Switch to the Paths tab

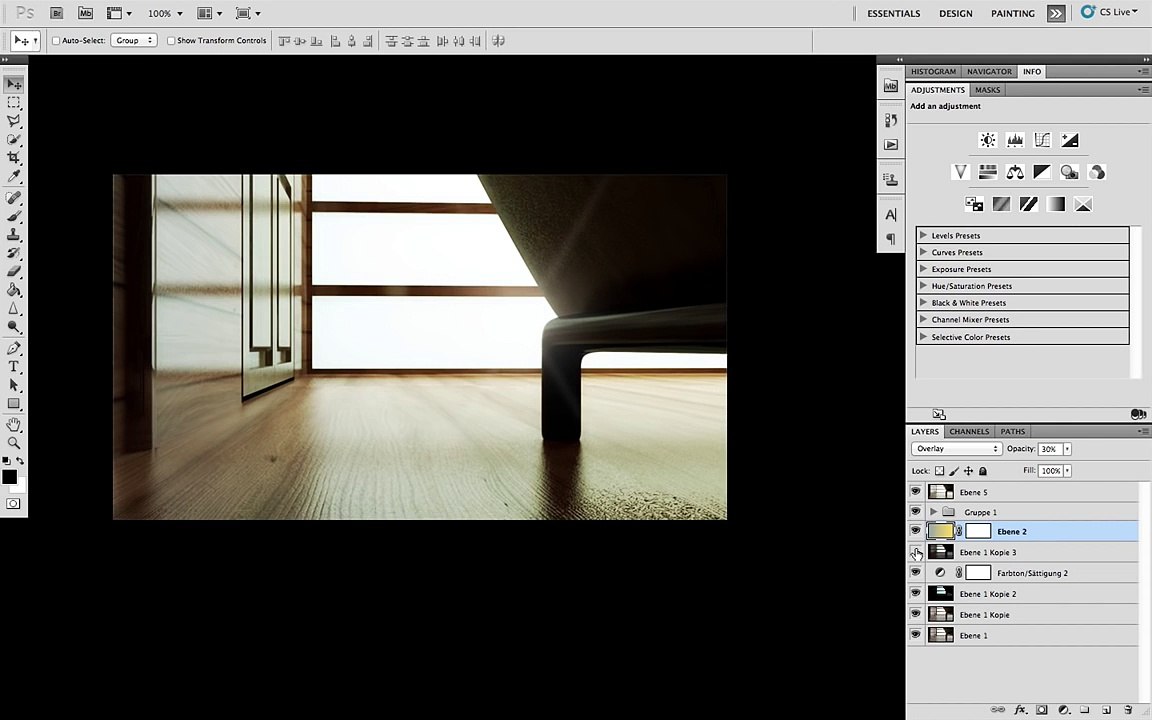click(1012, 432)
